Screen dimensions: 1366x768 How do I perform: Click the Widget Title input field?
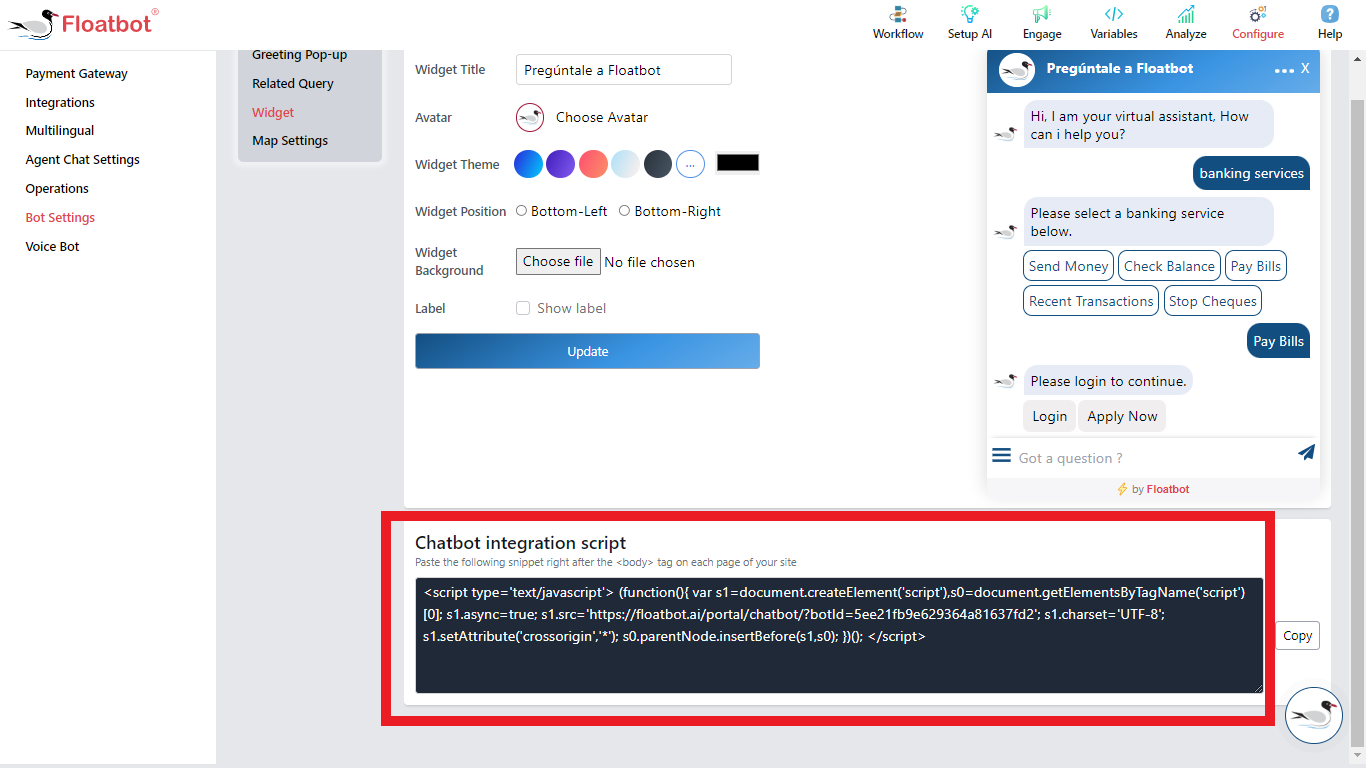(624, 70)
